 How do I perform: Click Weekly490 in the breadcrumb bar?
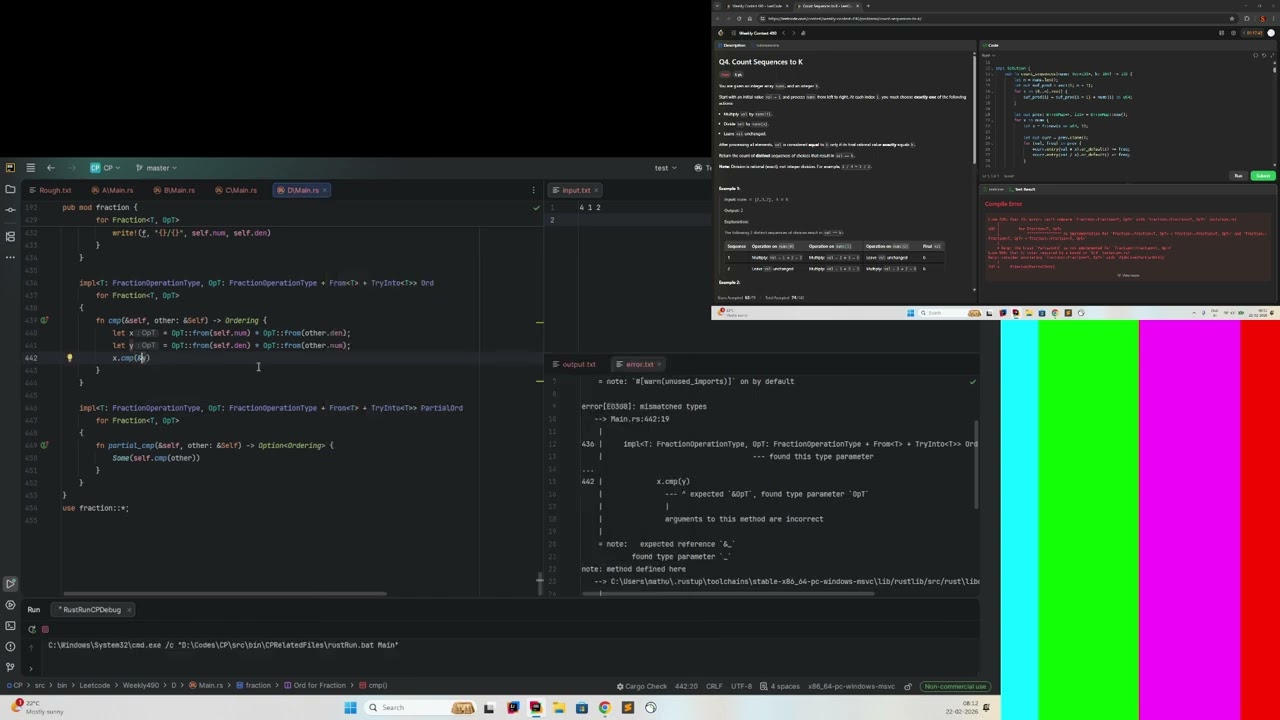point(141,686)
